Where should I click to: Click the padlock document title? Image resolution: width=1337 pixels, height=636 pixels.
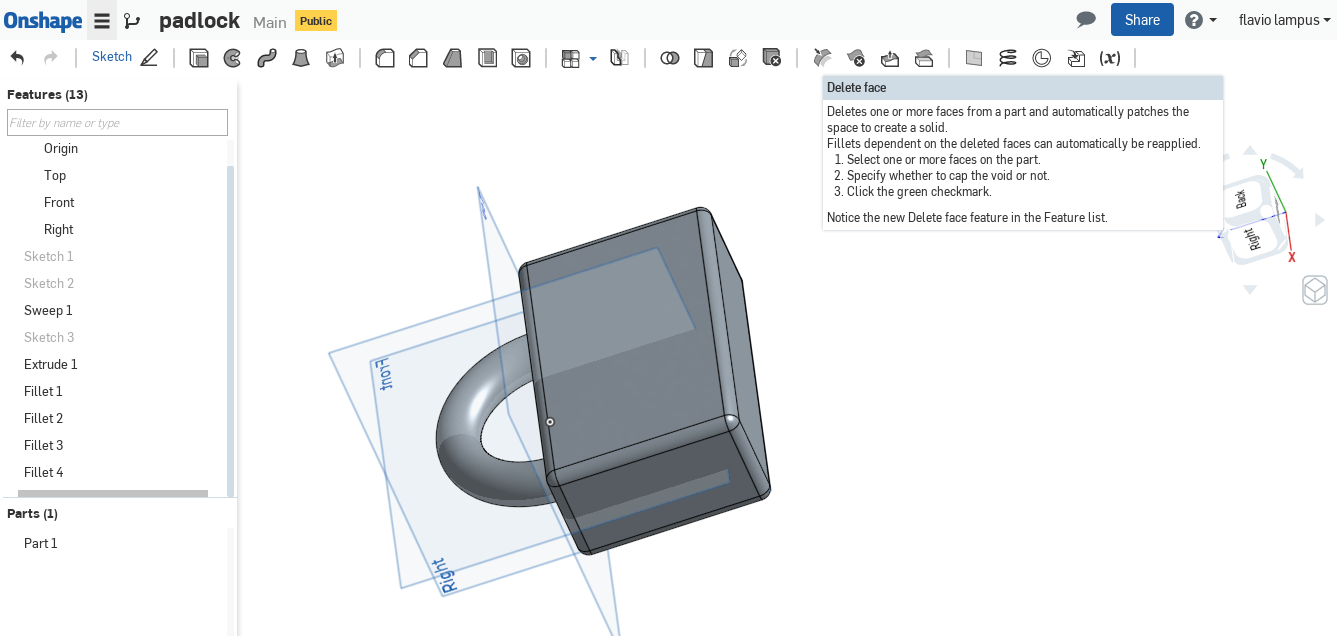[199, 20]
